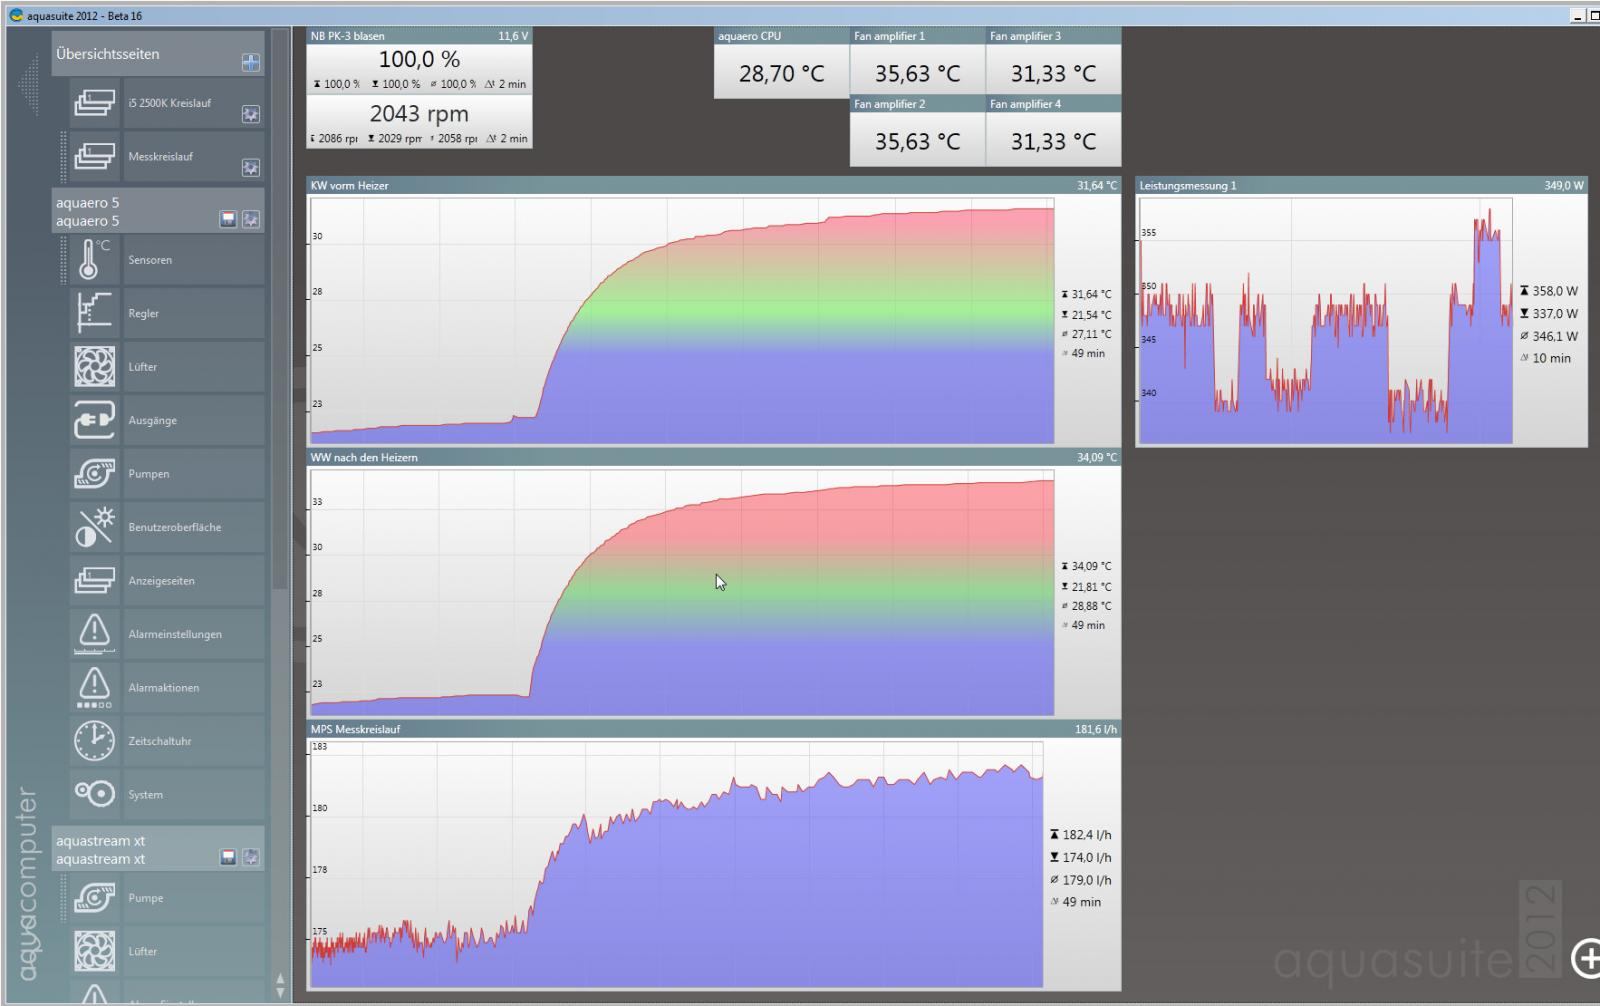Click the aquasuite title bar app icon
Image resolution: width=1600 pixels, height=1006 pixels.
pos(16,15)
